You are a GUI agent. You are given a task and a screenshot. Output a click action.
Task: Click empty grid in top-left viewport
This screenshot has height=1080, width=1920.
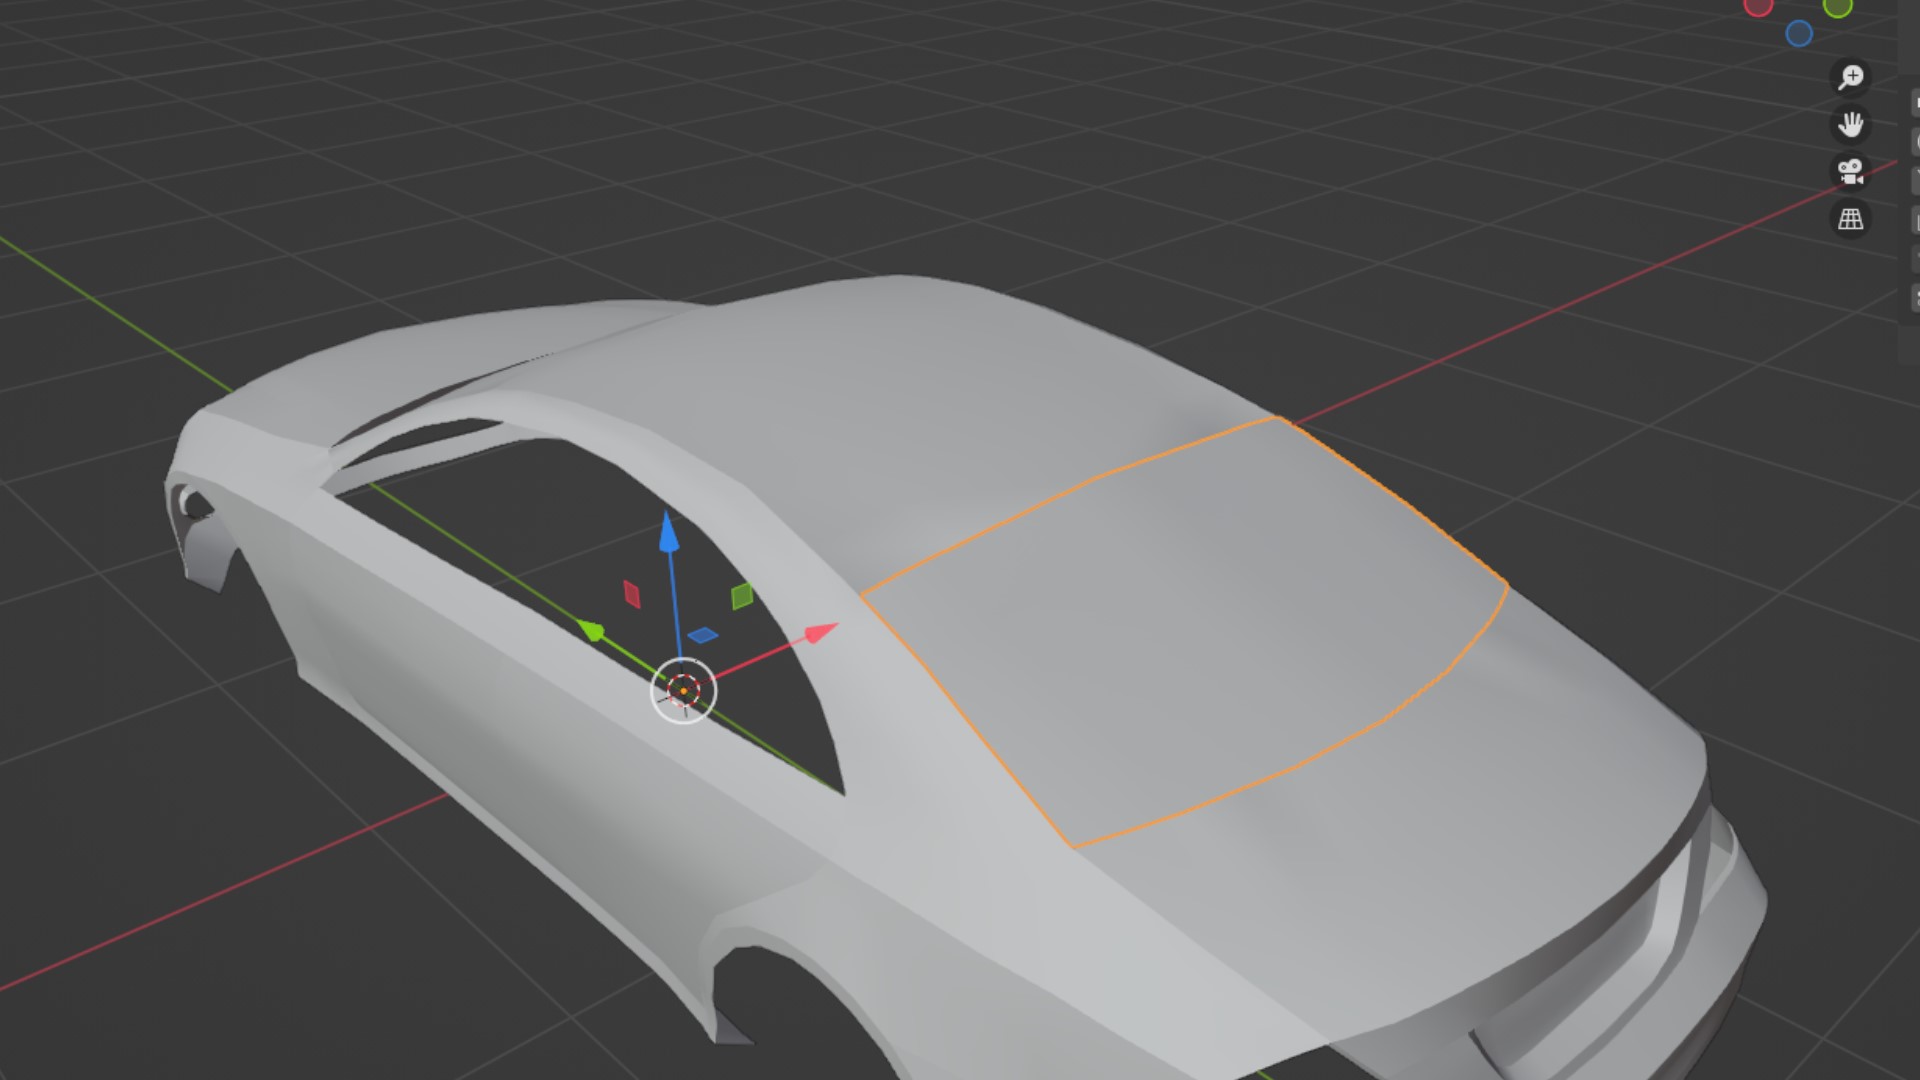pyautogui.click(x=200, y=120)
